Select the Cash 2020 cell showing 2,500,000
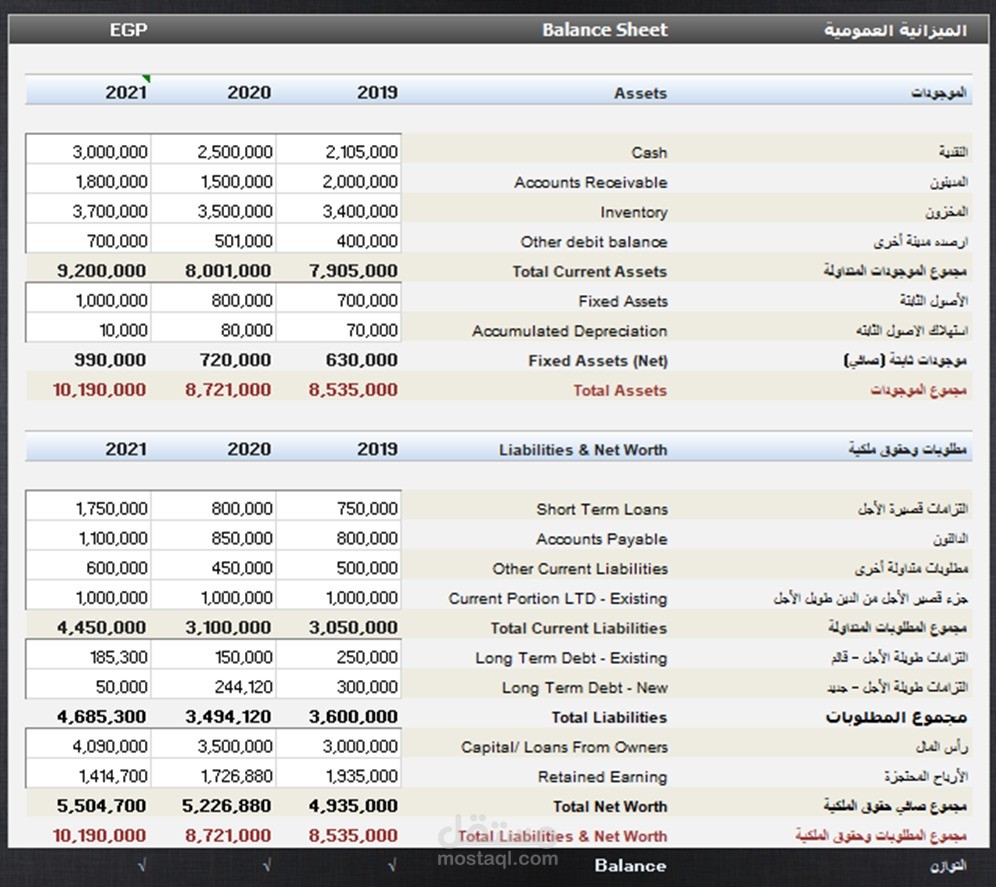 pyautogui.click(x=213, y=151)
